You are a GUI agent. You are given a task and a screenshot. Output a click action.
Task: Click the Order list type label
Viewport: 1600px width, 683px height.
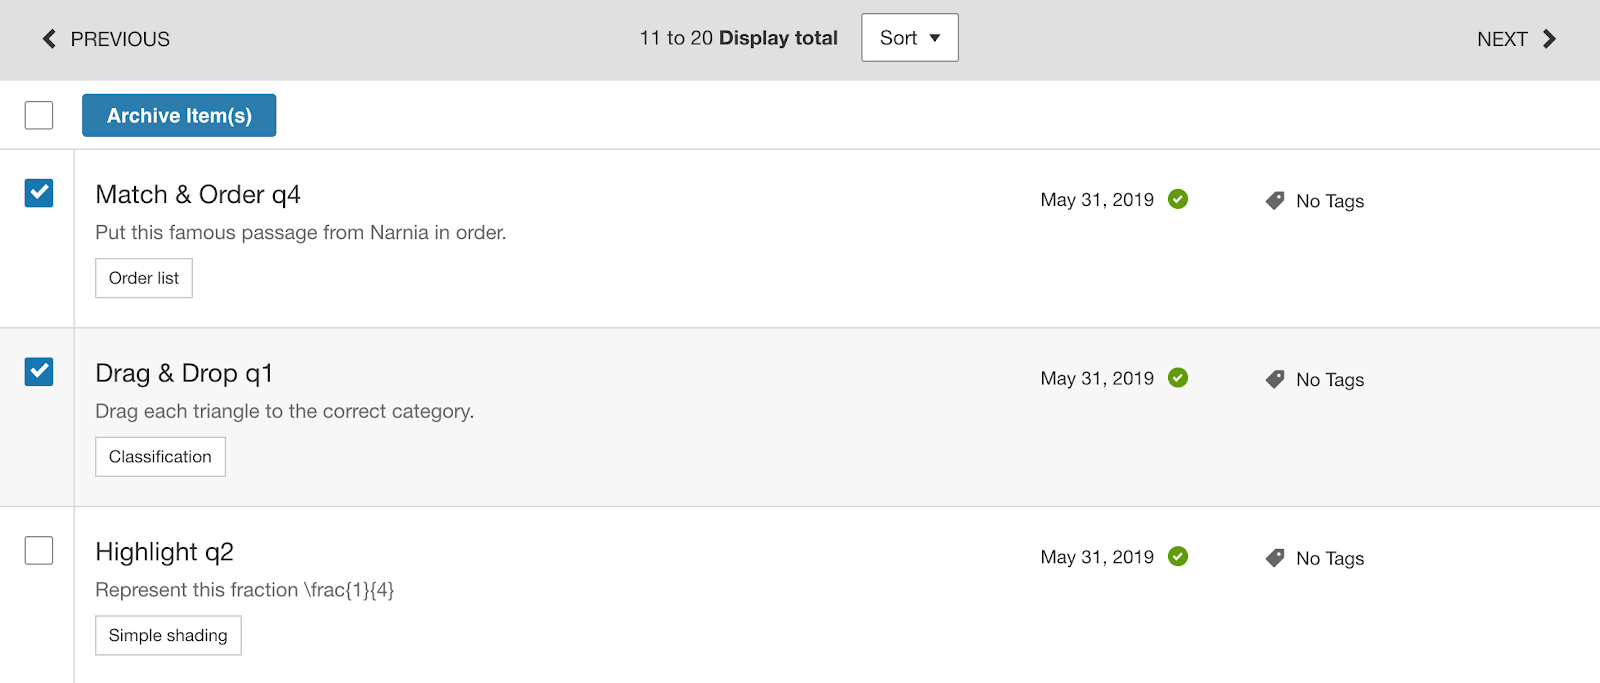click(x=144, y=278)
